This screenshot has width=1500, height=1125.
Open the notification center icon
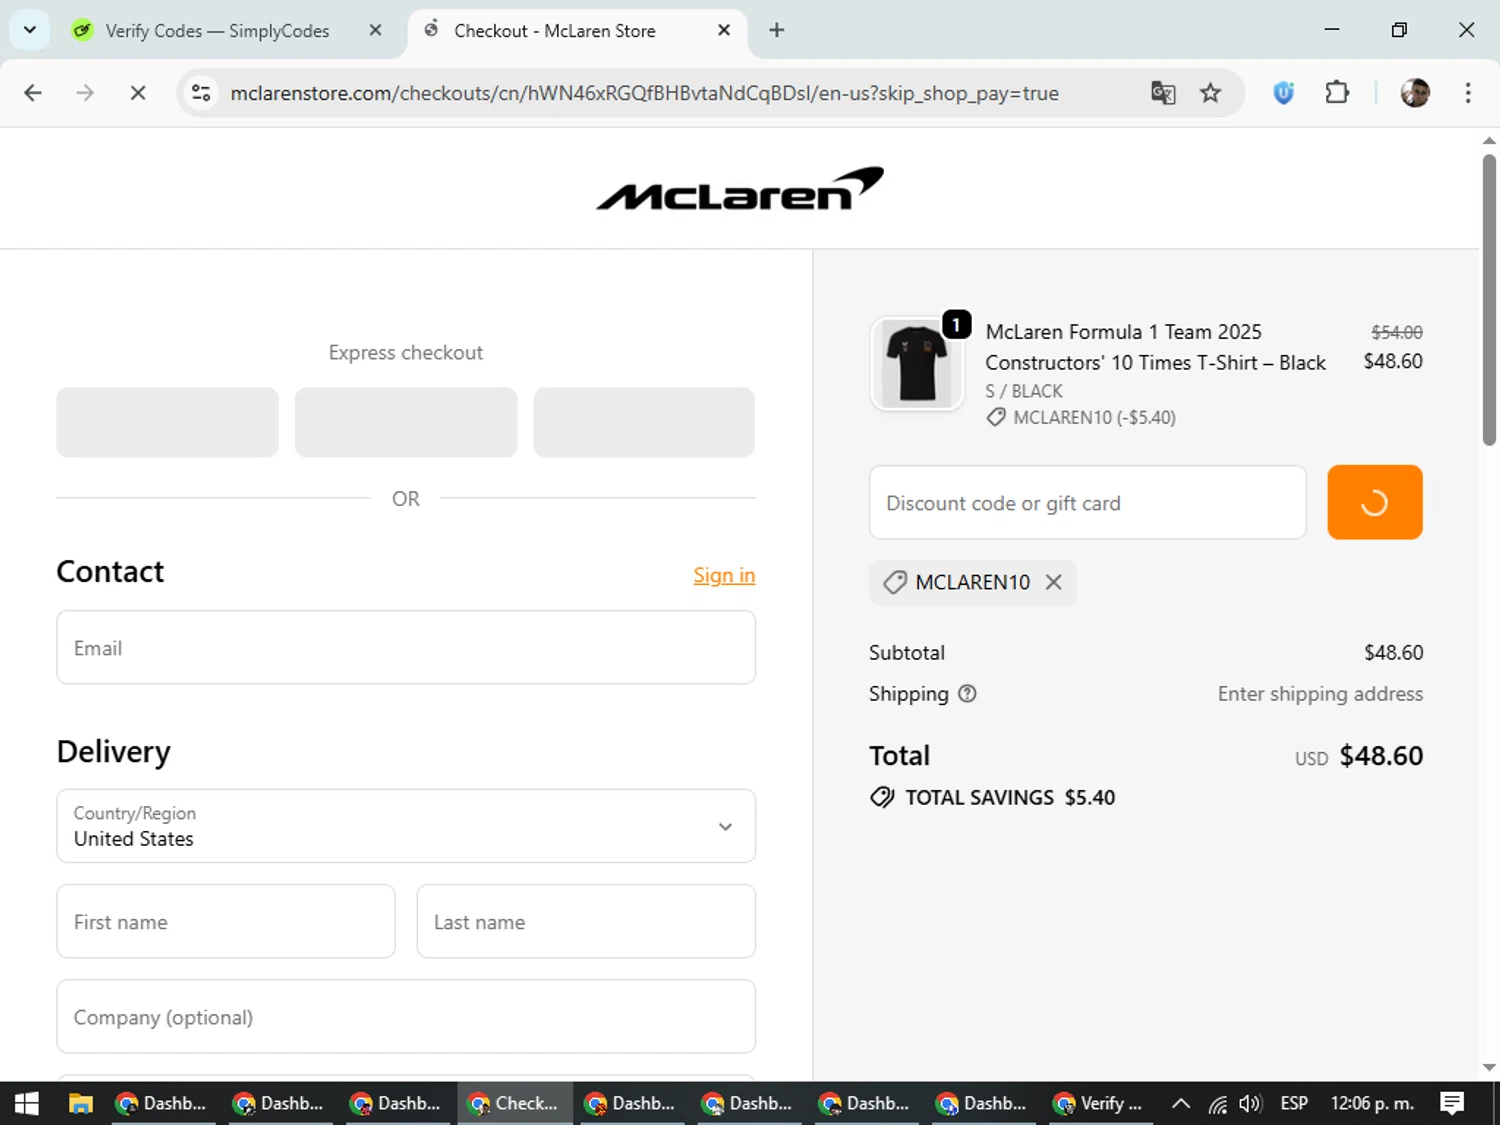coord(1452,1103)
